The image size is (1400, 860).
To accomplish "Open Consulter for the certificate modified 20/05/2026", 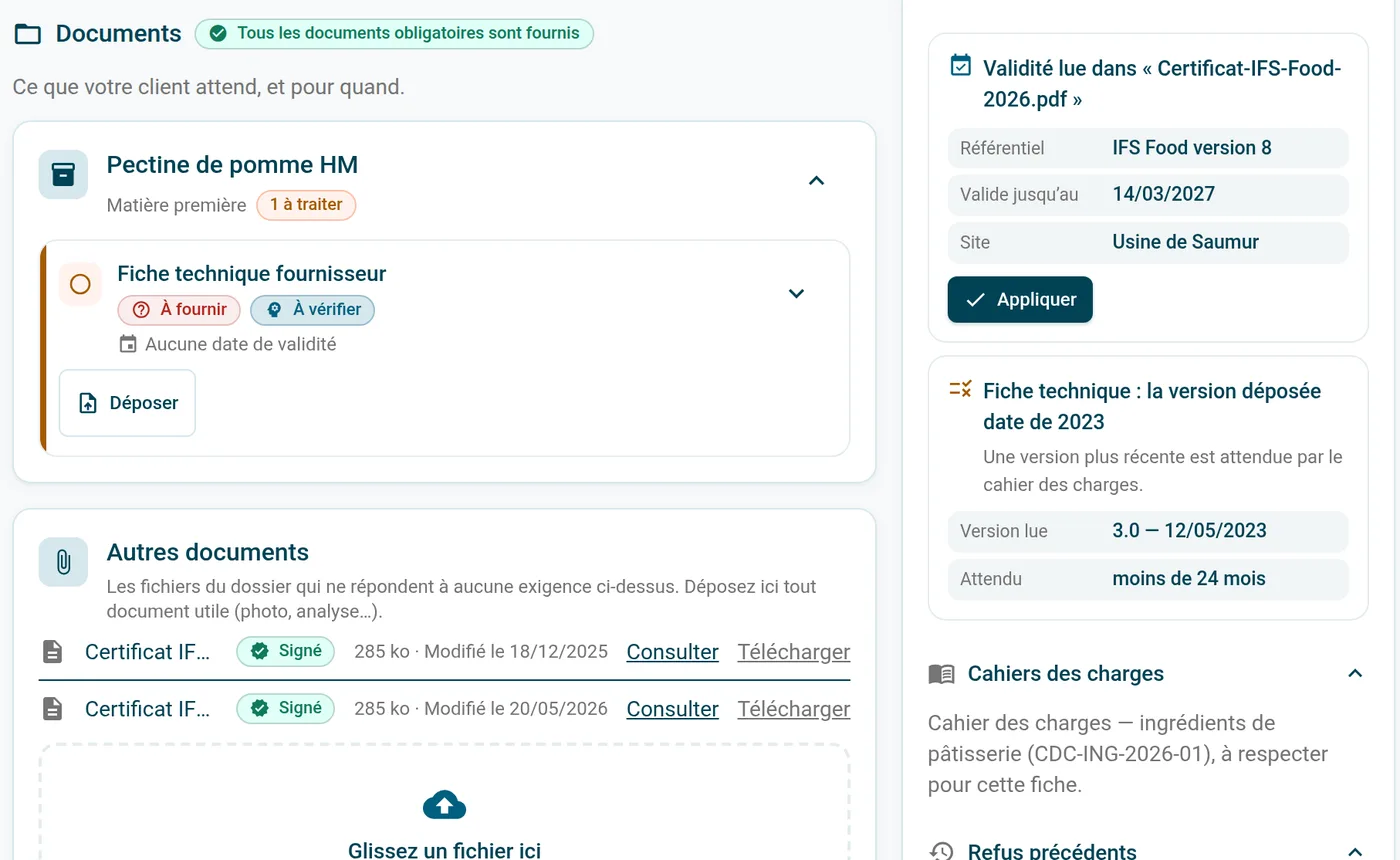I will click(672, 709).
